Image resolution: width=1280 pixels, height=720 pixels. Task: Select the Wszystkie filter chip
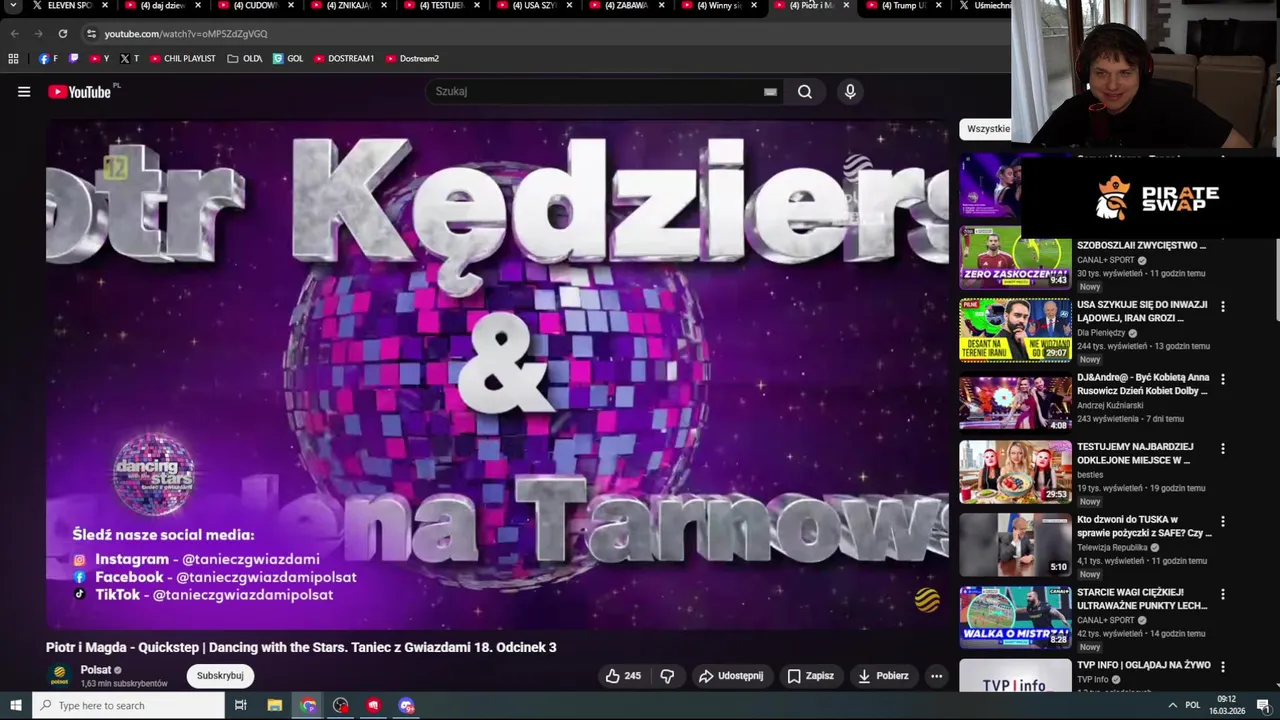click(x=987, y=129)
